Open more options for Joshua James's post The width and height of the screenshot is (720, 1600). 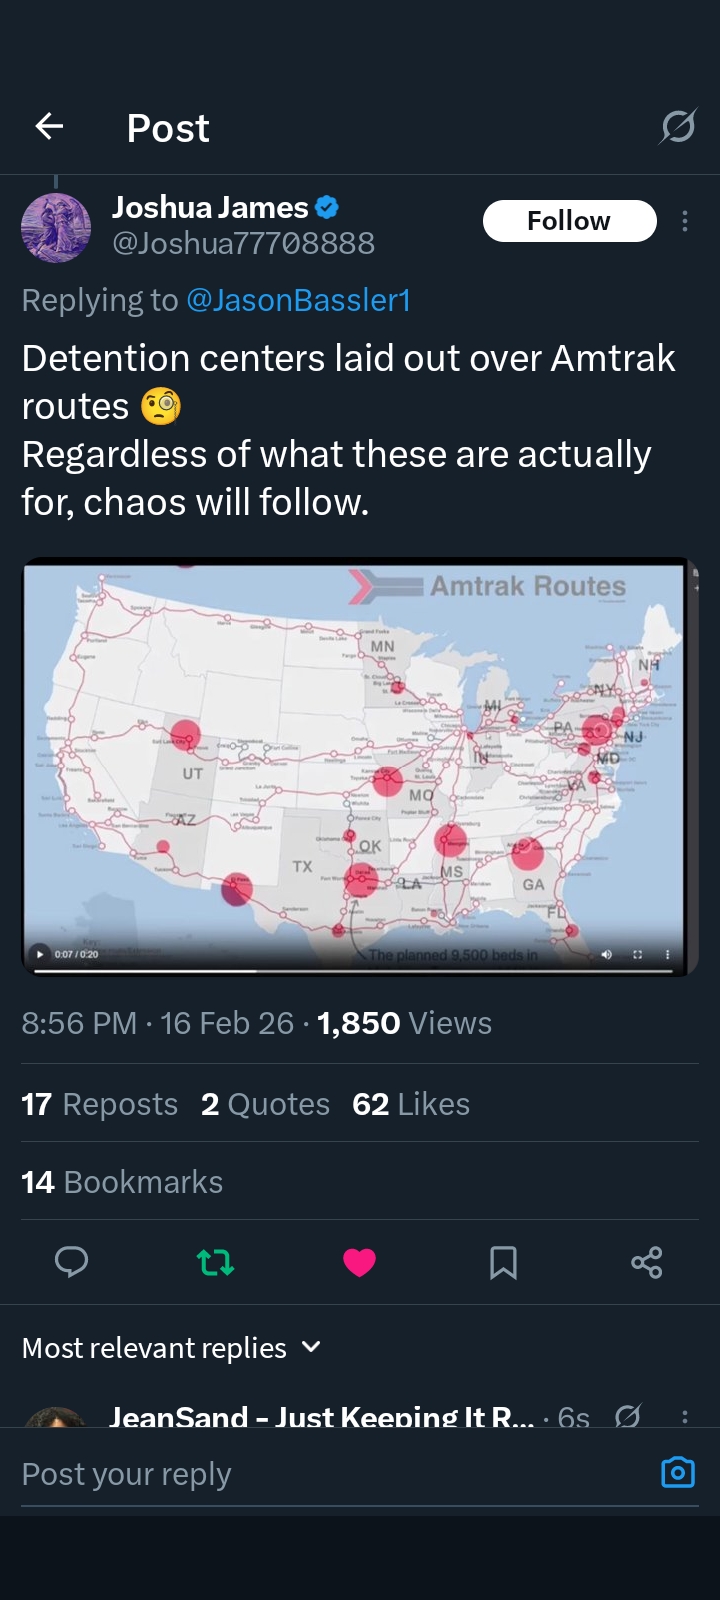(x=685, y=221)
